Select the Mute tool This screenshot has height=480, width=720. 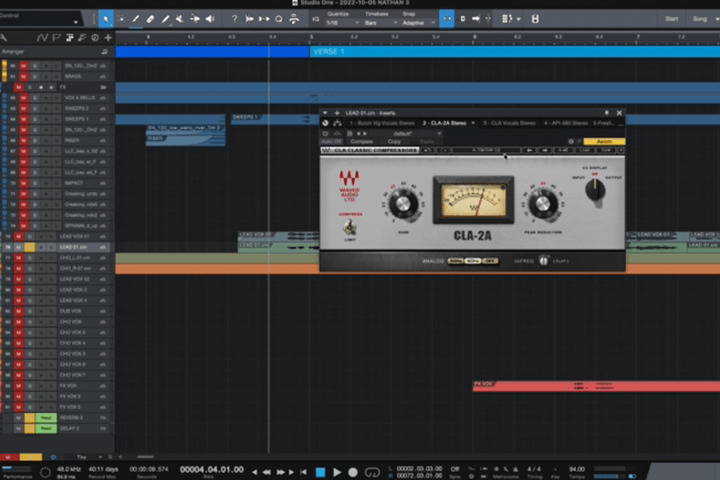pos(180,19)
